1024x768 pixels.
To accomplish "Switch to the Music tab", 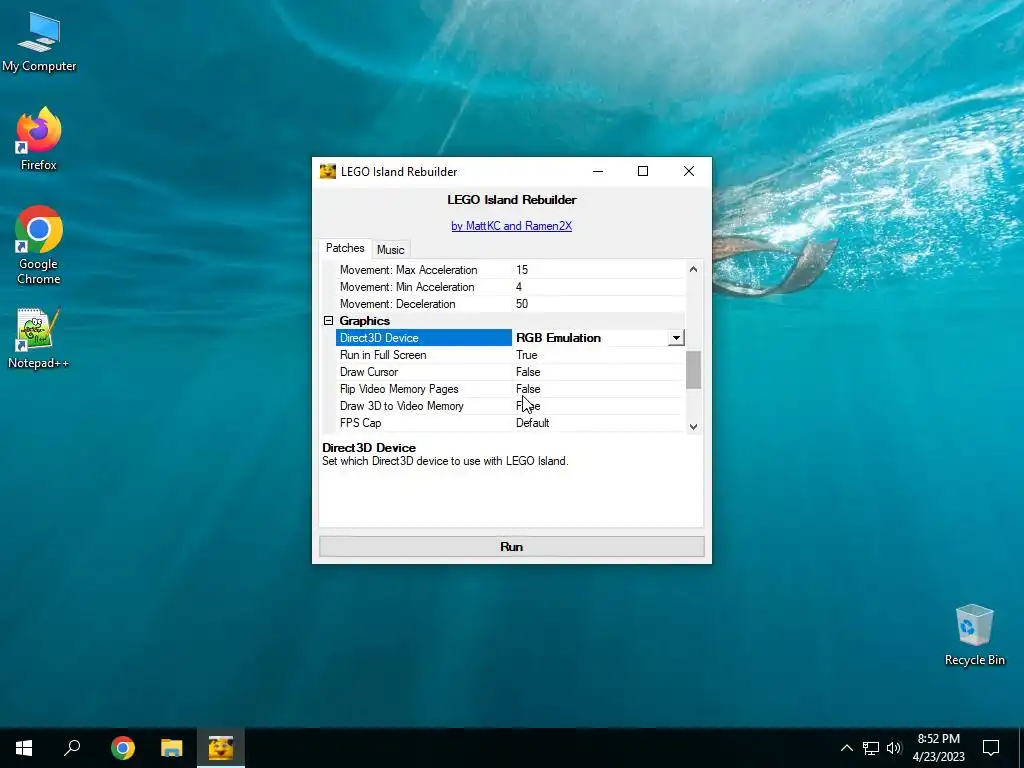I will tap(391, 249).
